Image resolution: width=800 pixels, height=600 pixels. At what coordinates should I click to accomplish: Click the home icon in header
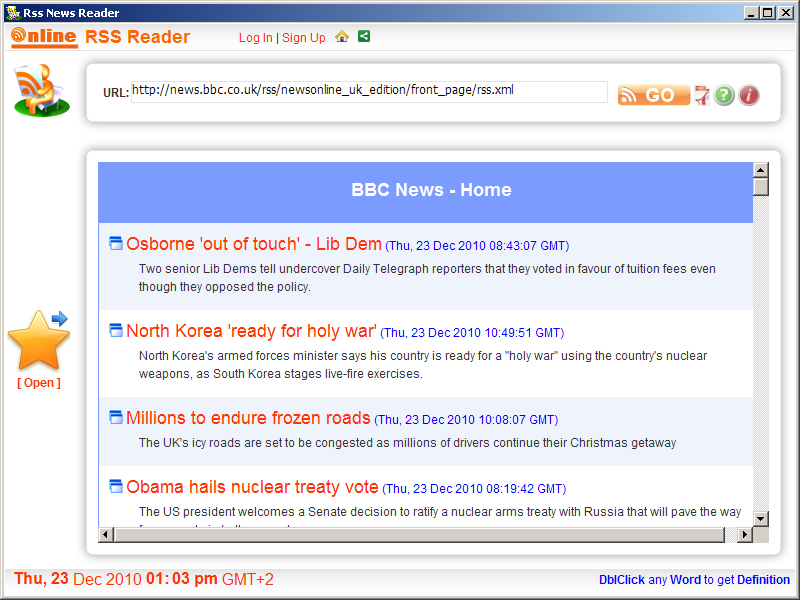click(342, 37)
